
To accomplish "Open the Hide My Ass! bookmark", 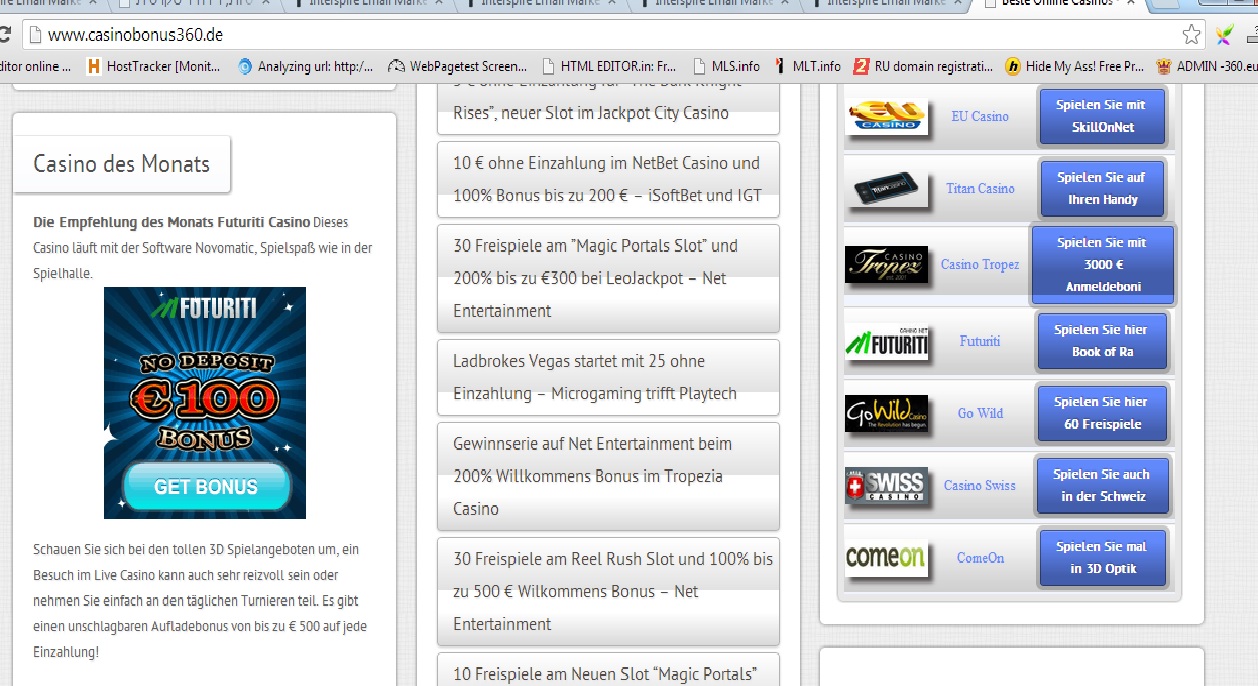I will (x=1075, y=67).
